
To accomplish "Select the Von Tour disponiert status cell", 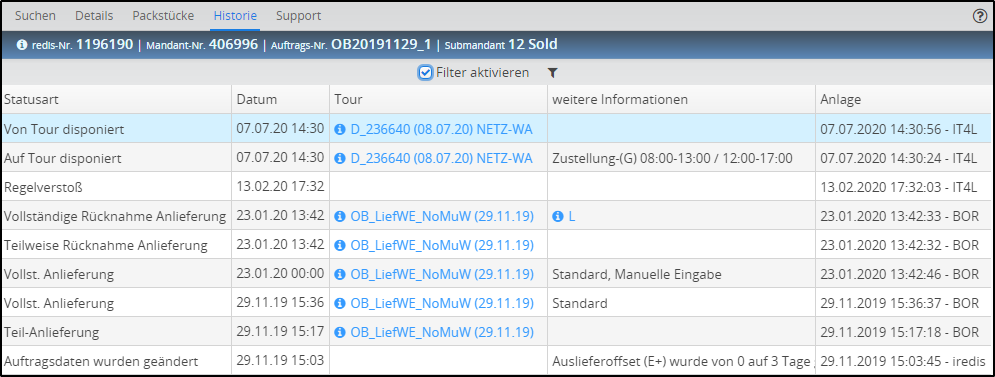I will 117,129.
